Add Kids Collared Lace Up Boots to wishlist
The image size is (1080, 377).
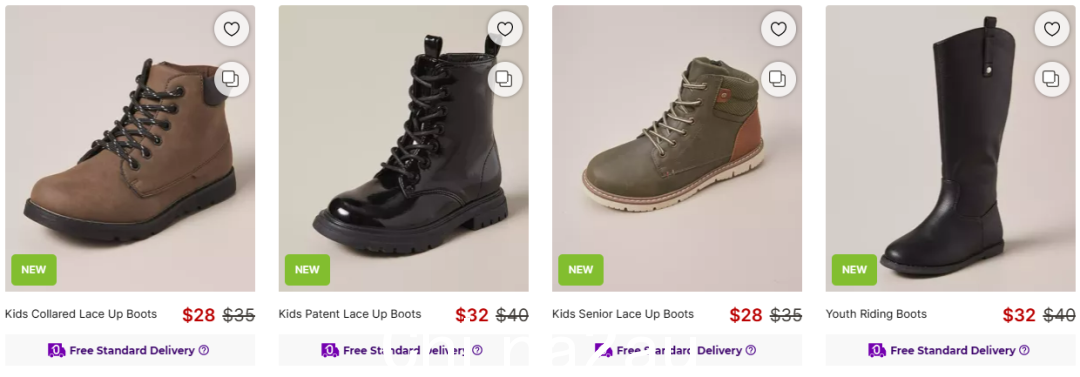pyautogui.click(x=231, y=29)
